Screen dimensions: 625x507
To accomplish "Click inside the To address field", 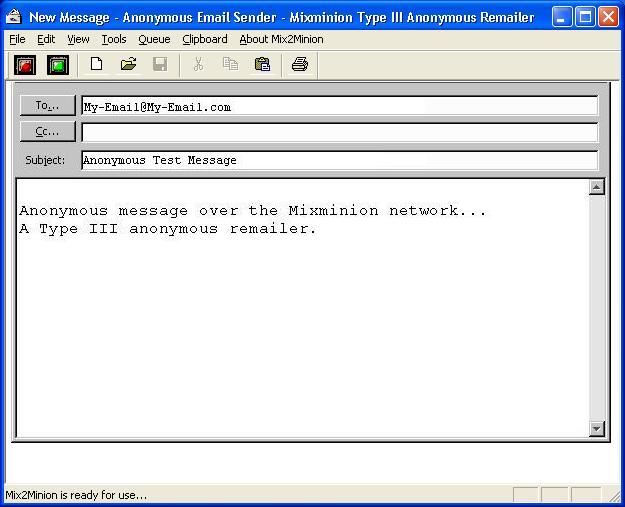I will point(340,106).
